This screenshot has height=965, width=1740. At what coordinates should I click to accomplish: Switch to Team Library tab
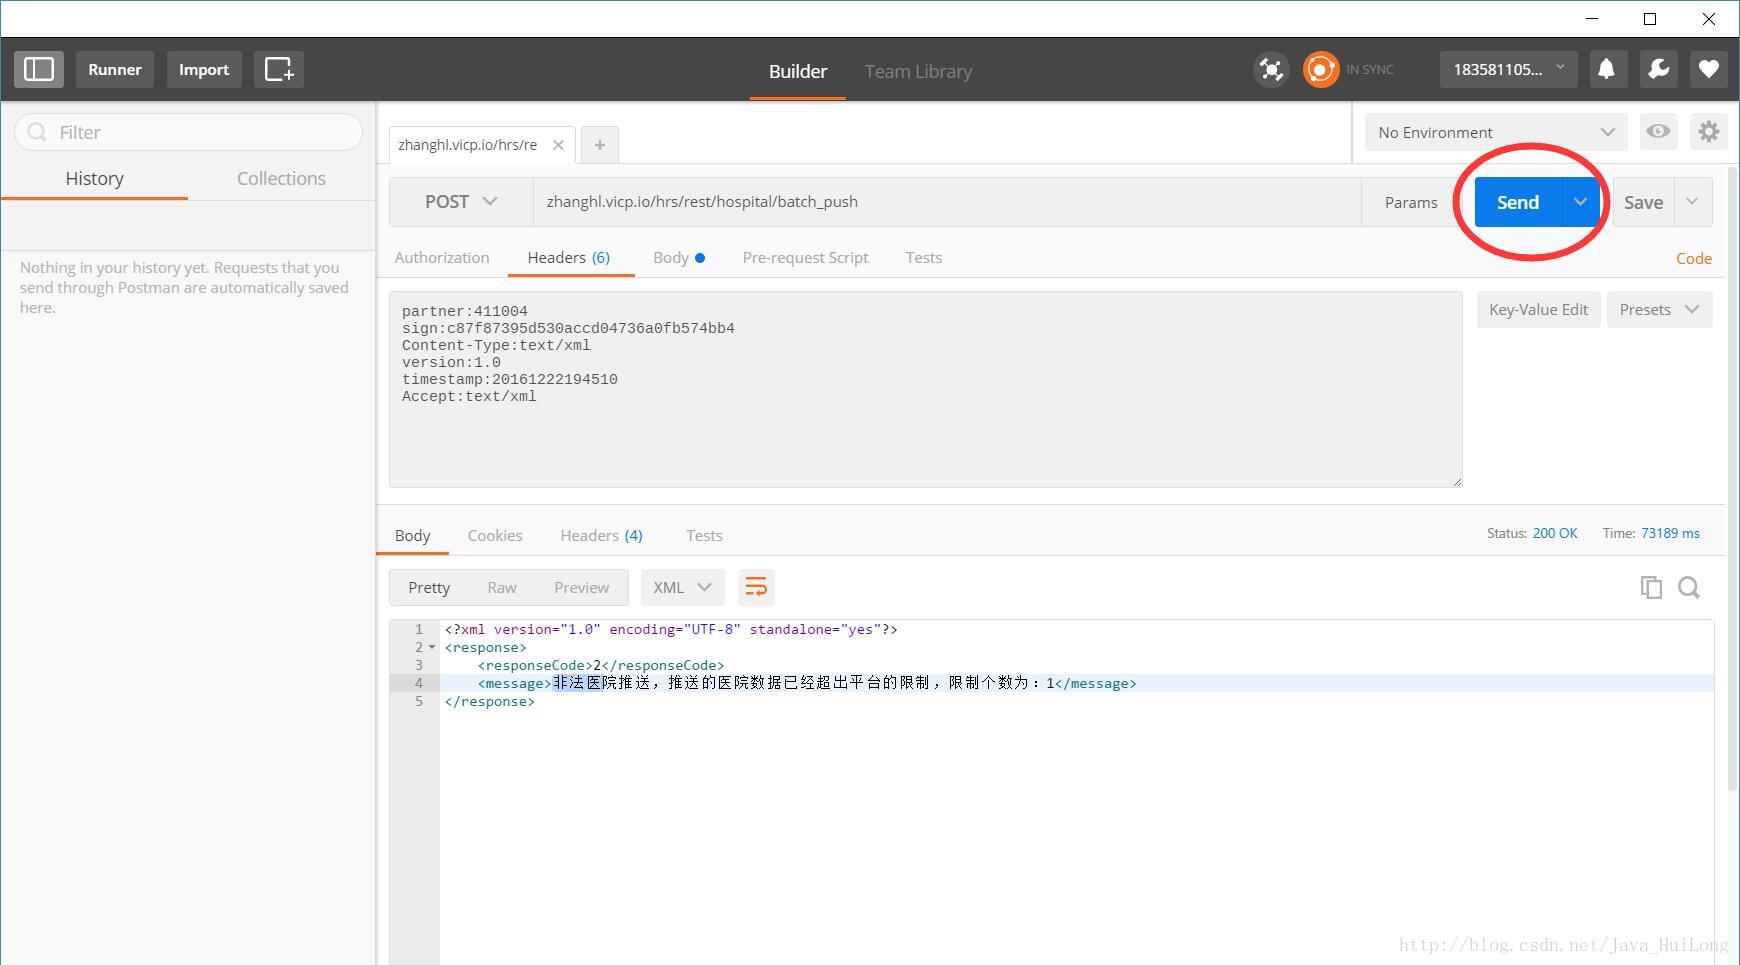(918, 71)
